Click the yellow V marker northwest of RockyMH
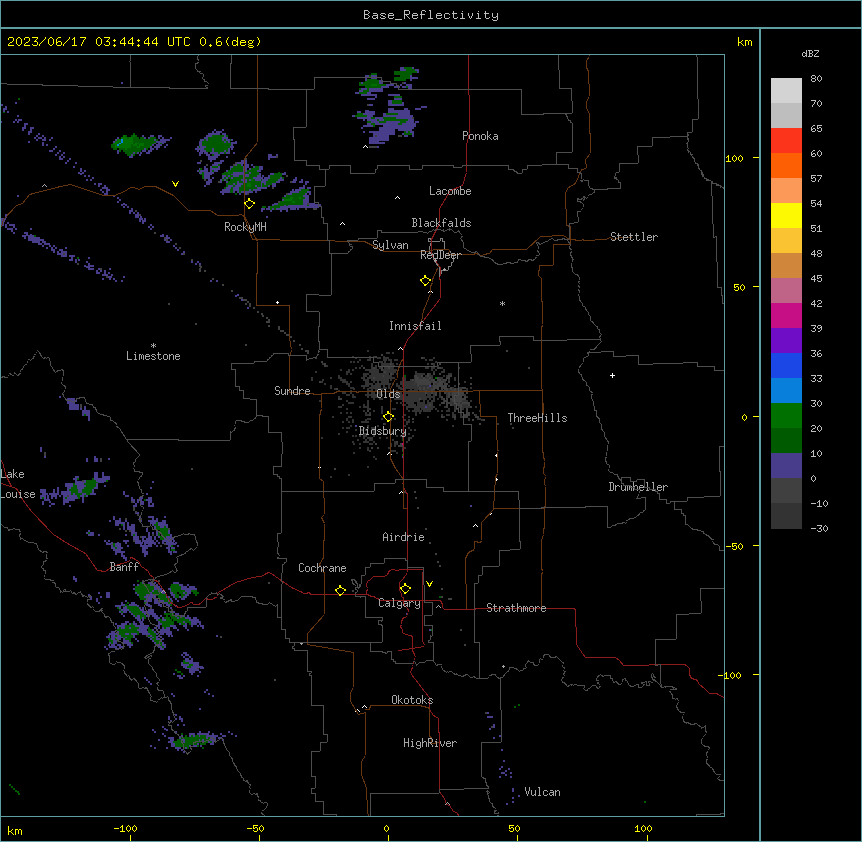The image size is (862, 842). coord(175,184)
